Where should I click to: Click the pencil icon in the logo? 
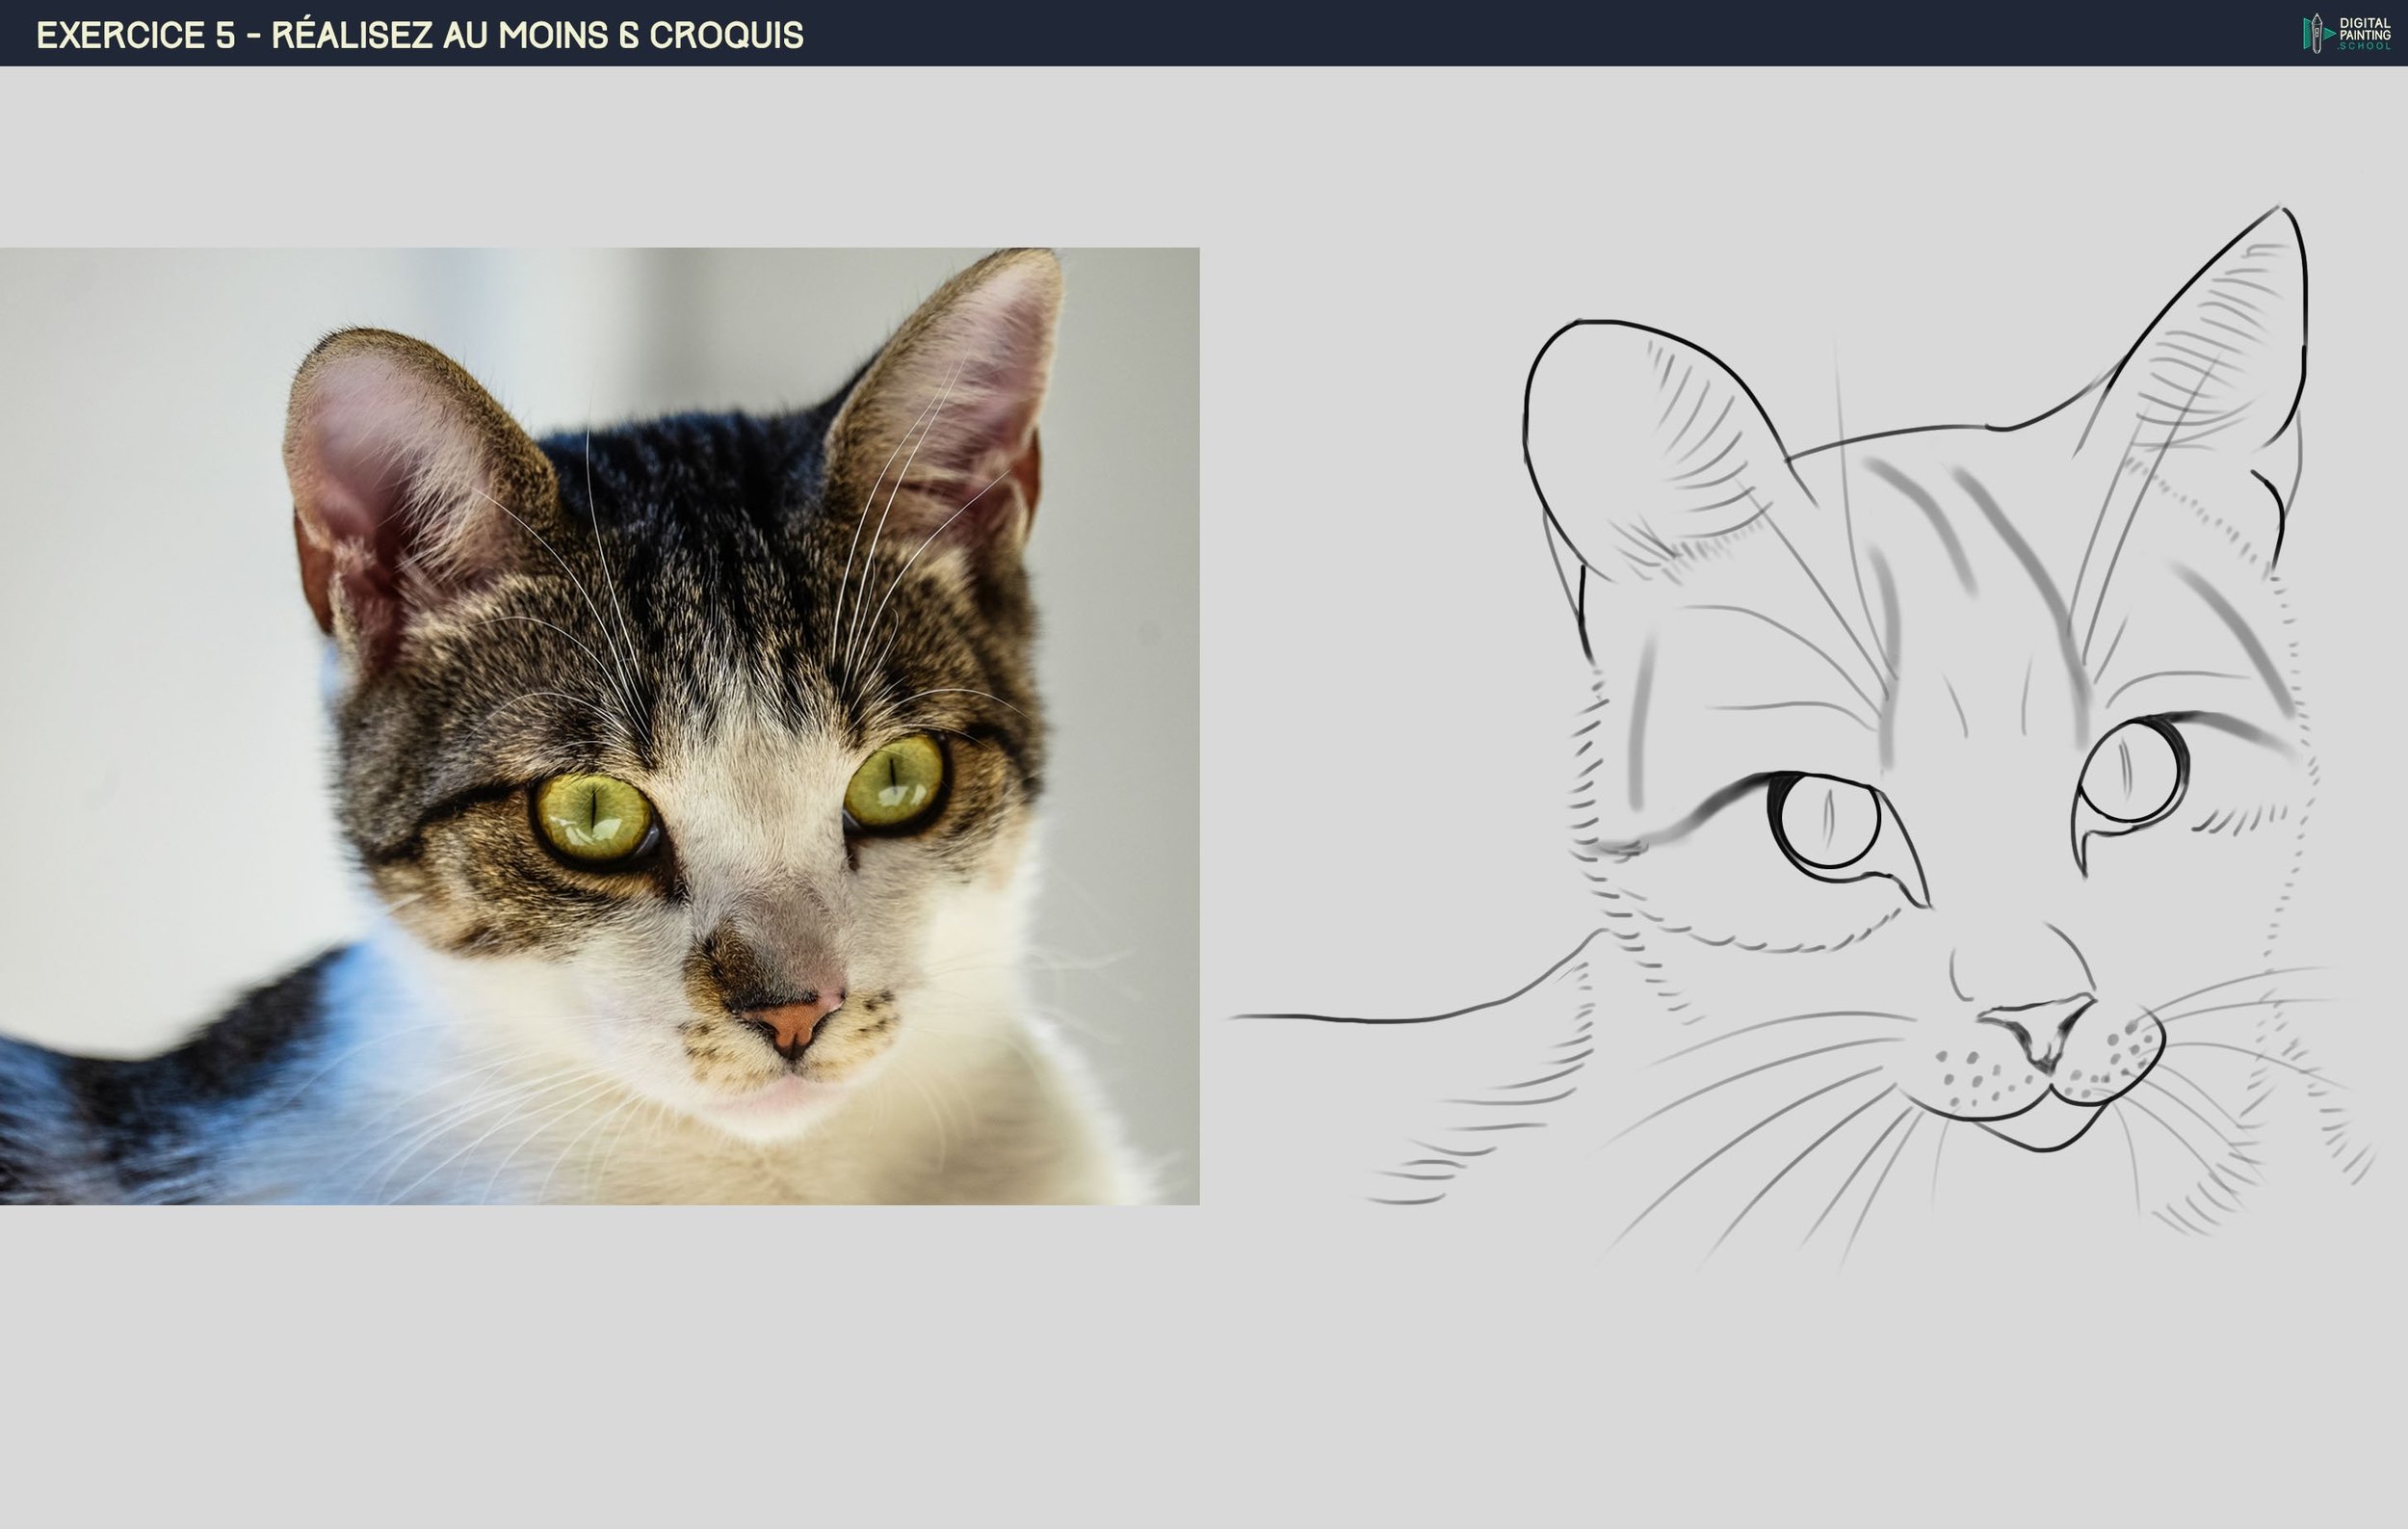pos(2316,33)
